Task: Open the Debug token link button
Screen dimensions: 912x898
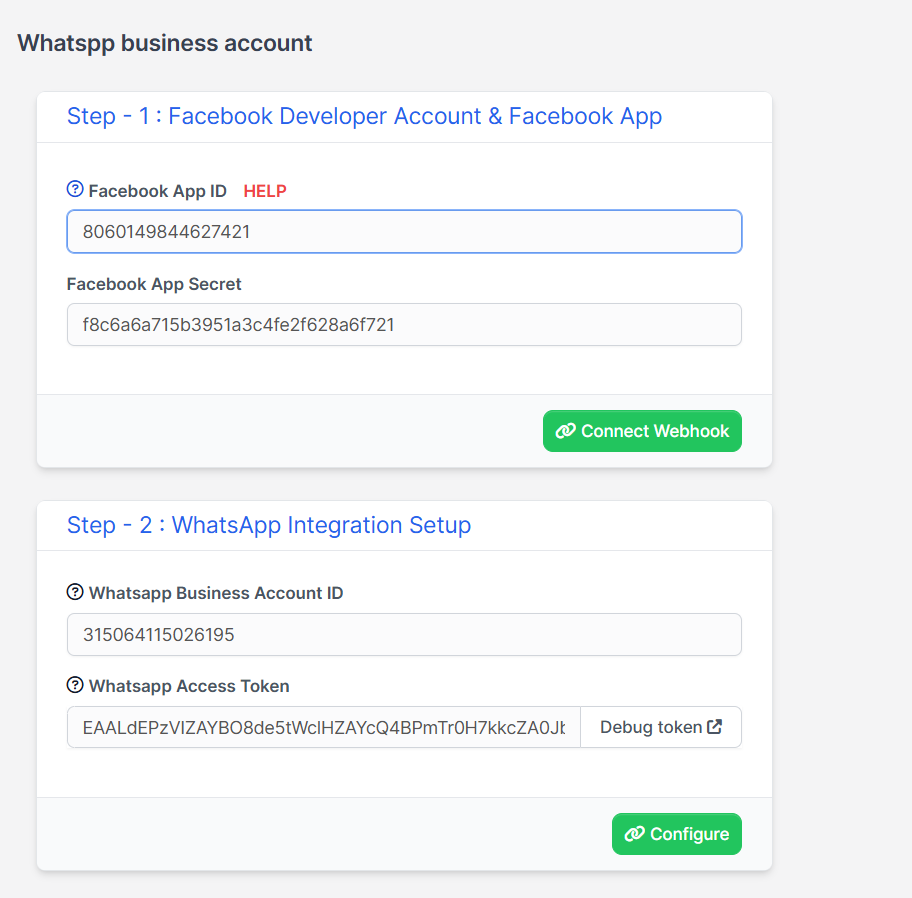Action: point(661,727)
